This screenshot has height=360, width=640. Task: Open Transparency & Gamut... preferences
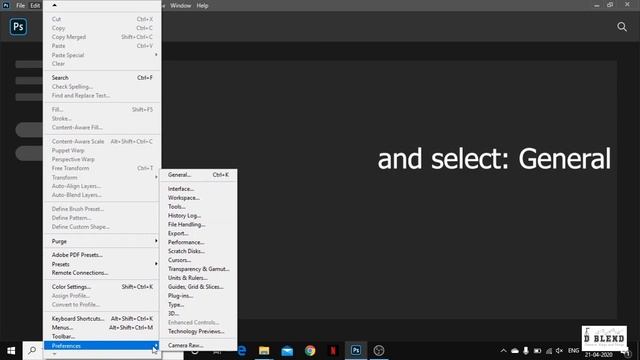(x=198, y=269)
